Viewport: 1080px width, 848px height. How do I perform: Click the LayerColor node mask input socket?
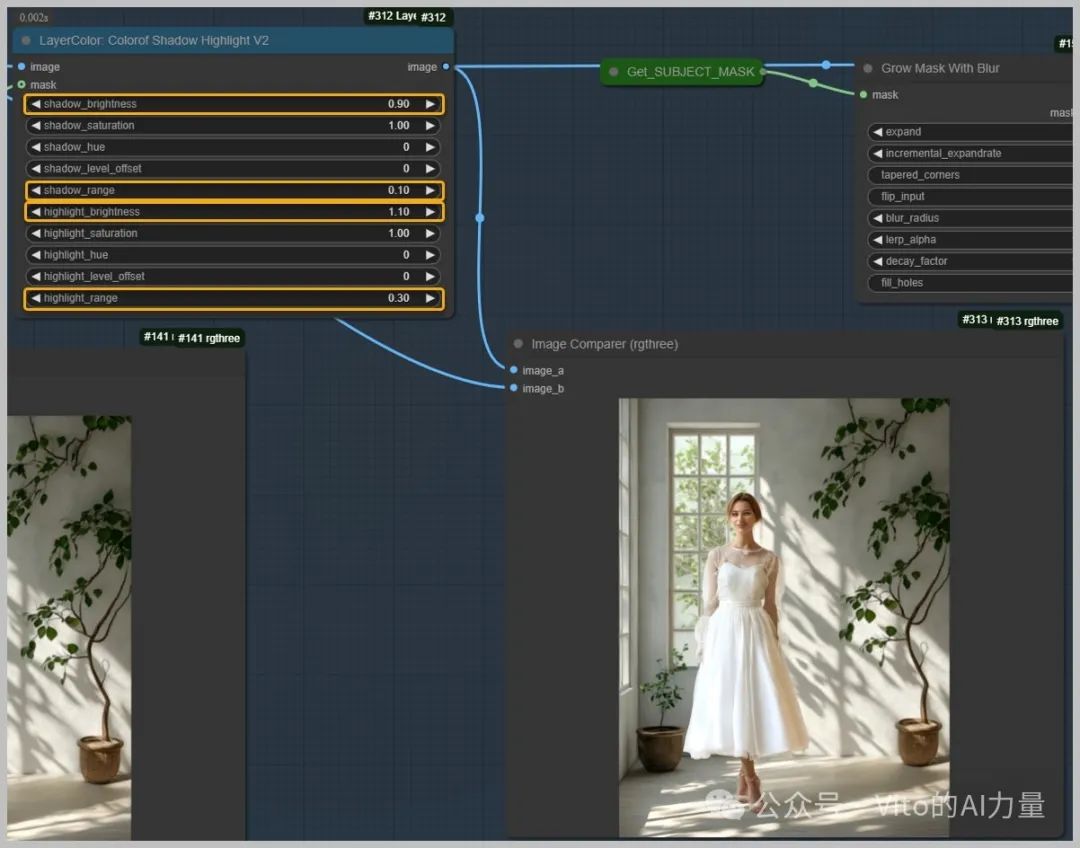[21, 85]
